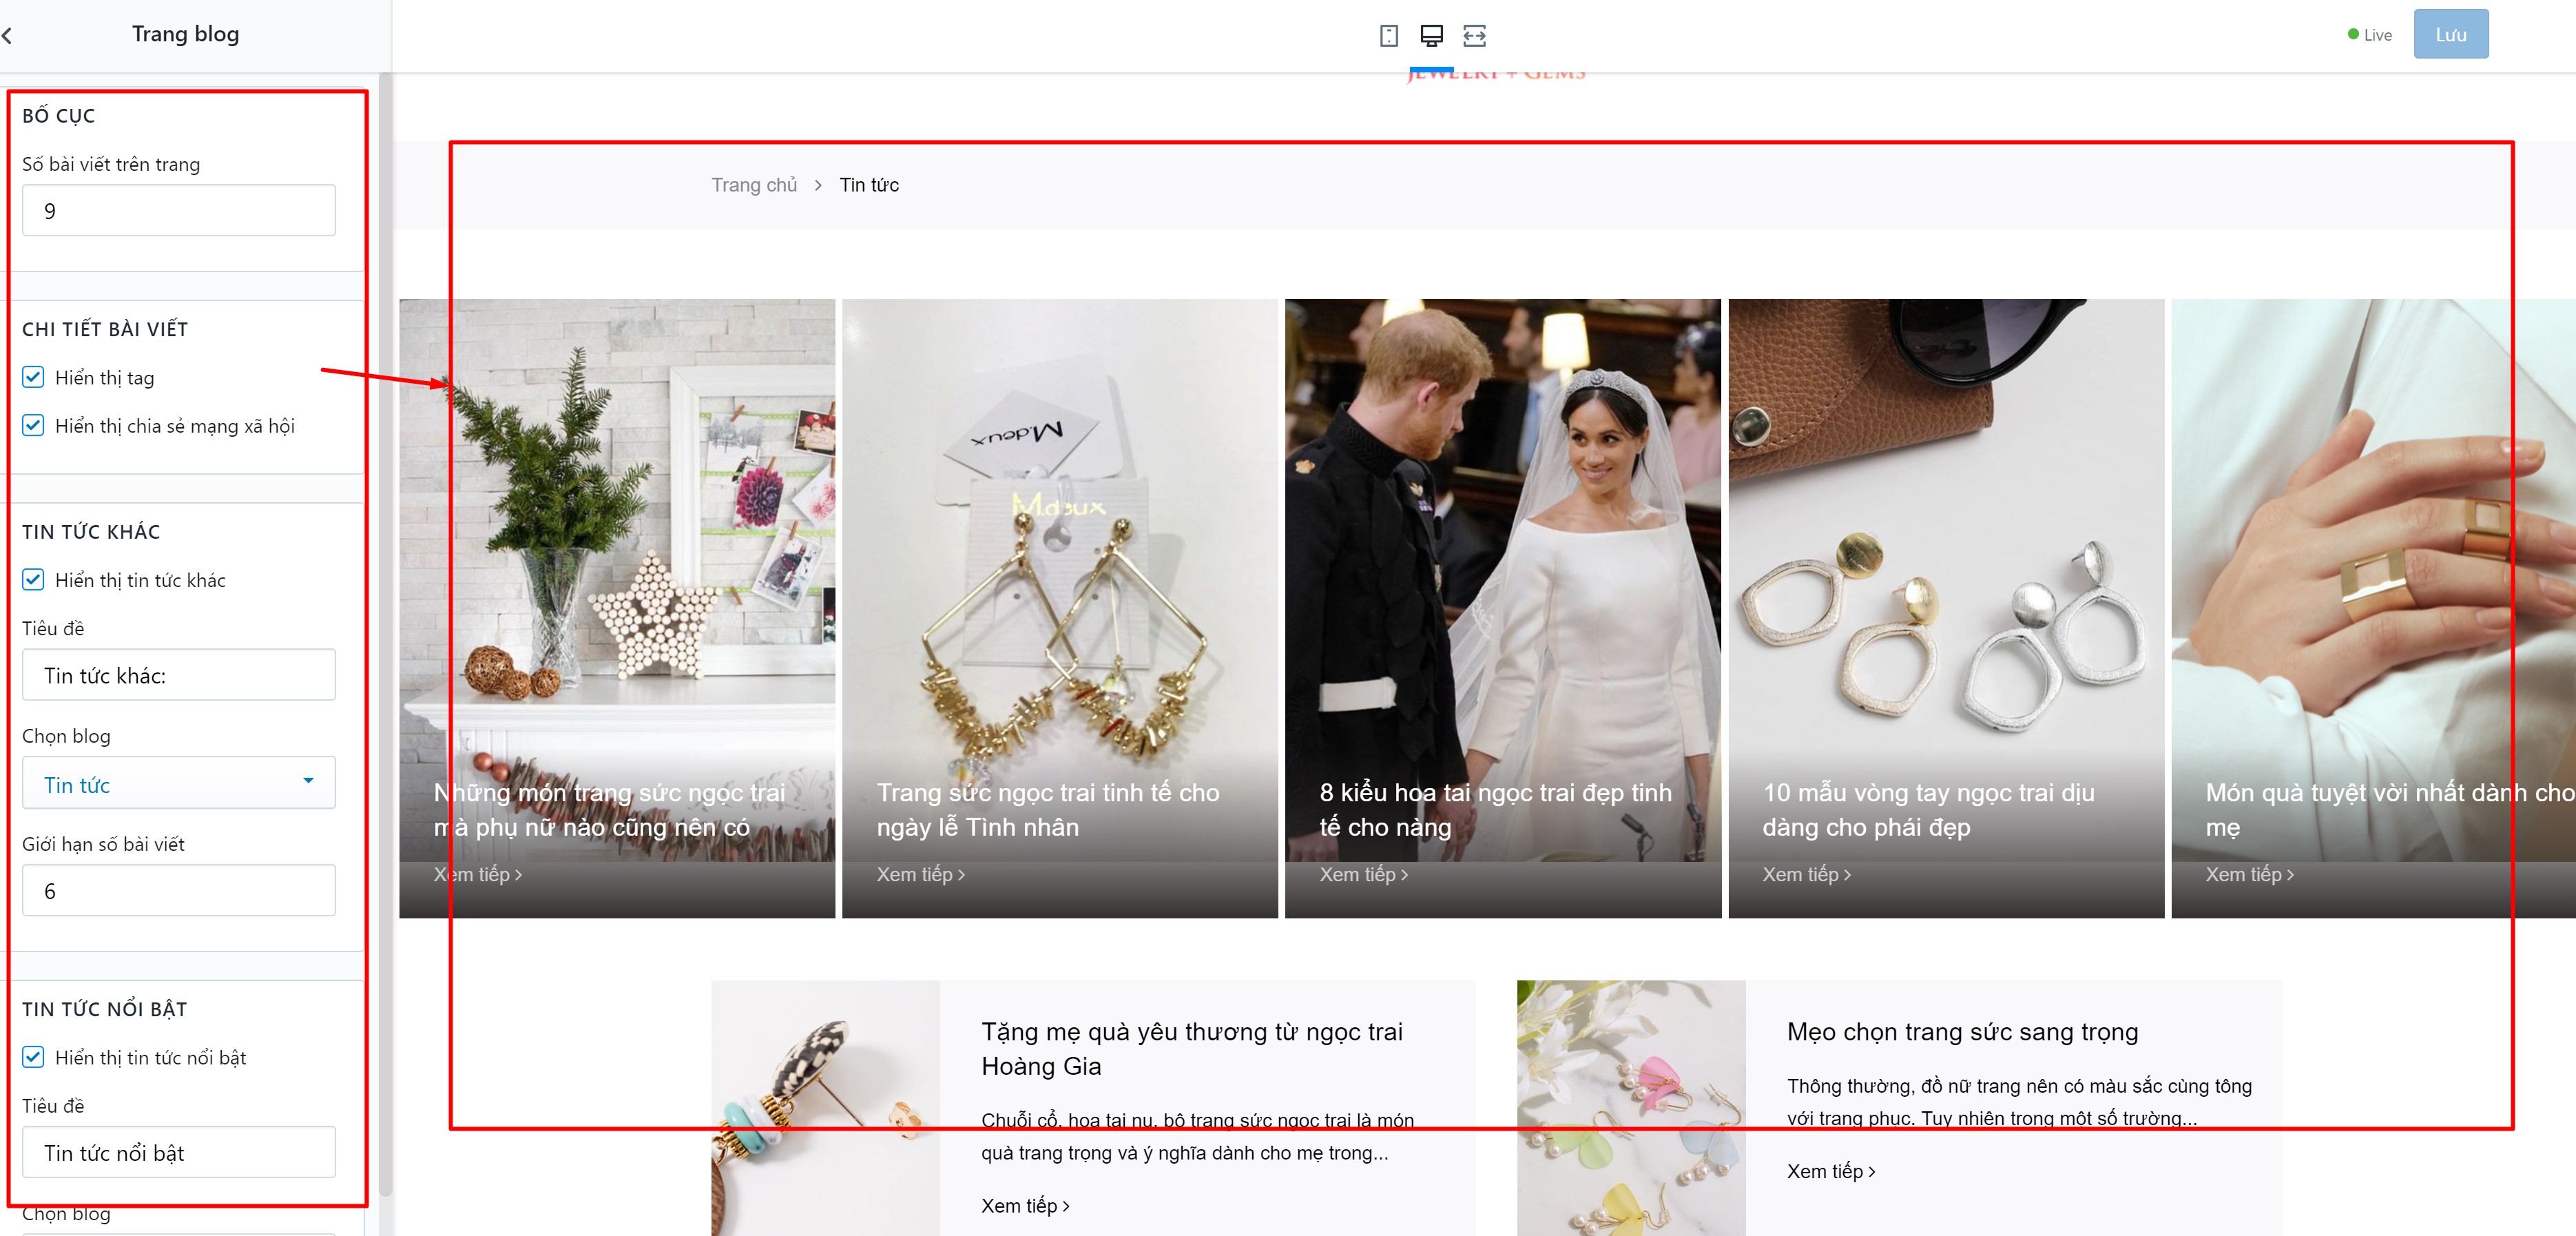Go back using the left chevron arrow

(7, 36)
